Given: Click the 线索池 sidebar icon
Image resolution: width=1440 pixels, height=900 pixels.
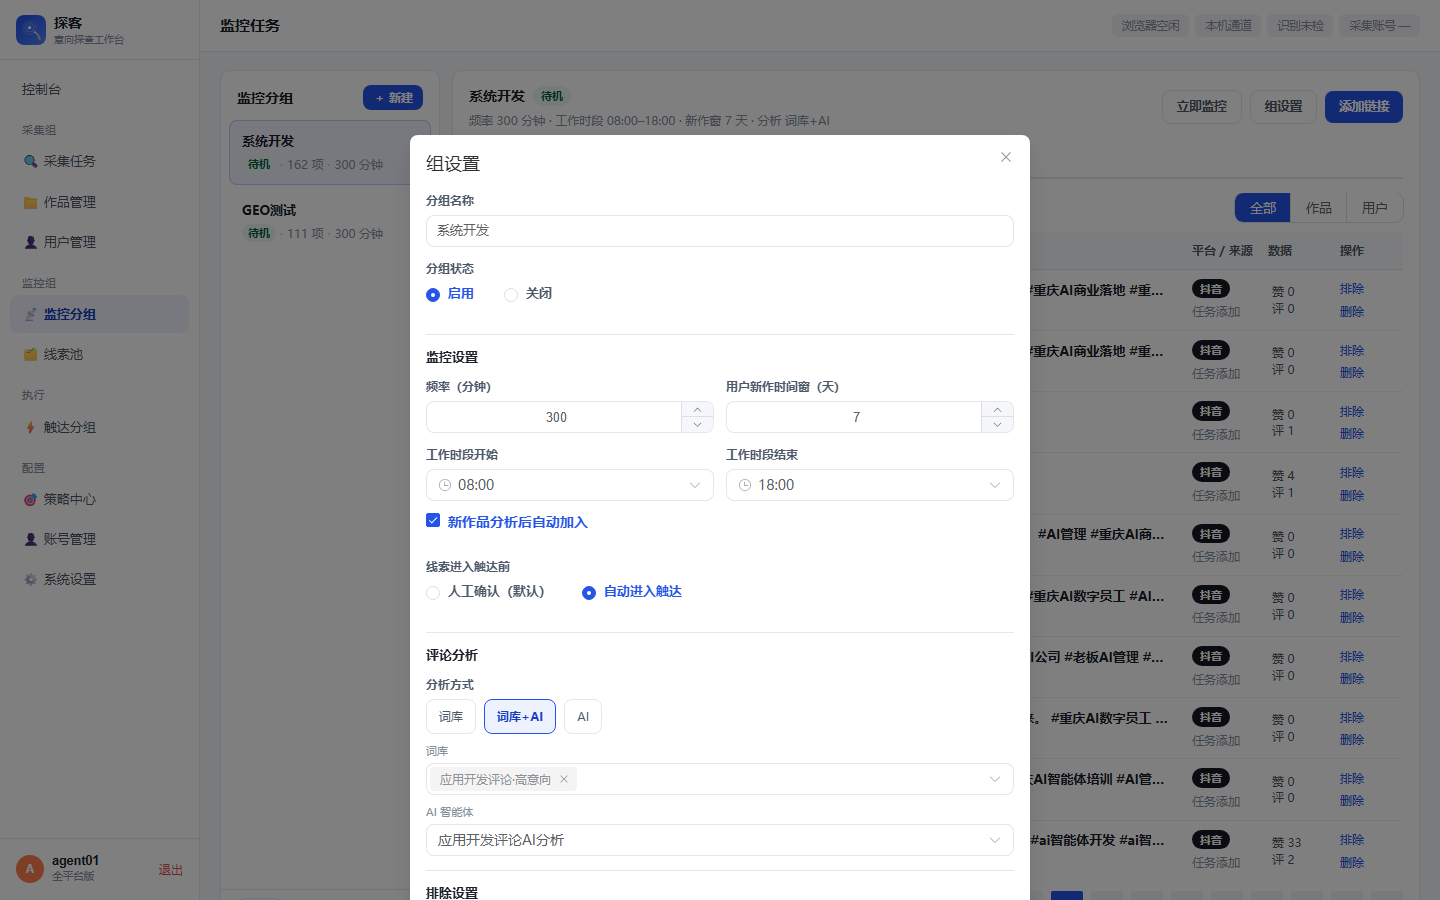Looking at the screenshot, I should coord(30,354).
